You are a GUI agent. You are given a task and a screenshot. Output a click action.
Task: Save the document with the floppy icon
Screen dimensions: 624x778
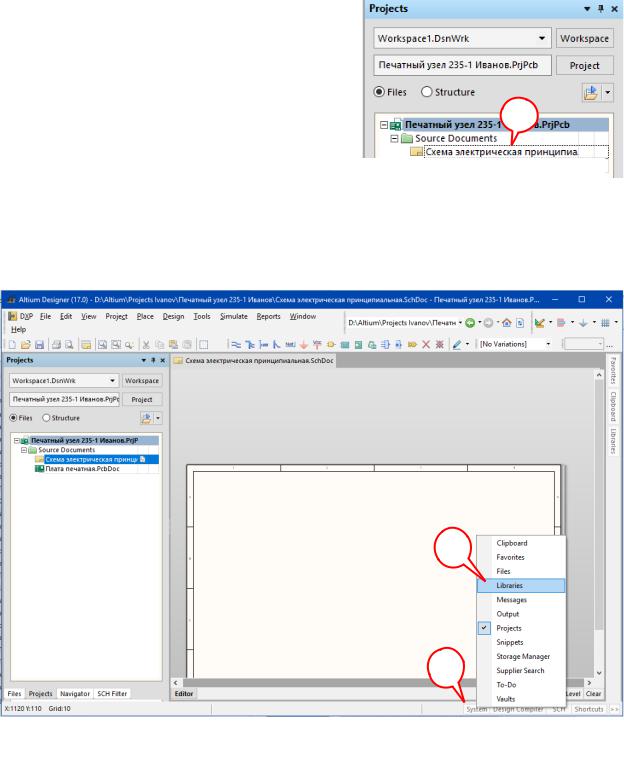40,344
